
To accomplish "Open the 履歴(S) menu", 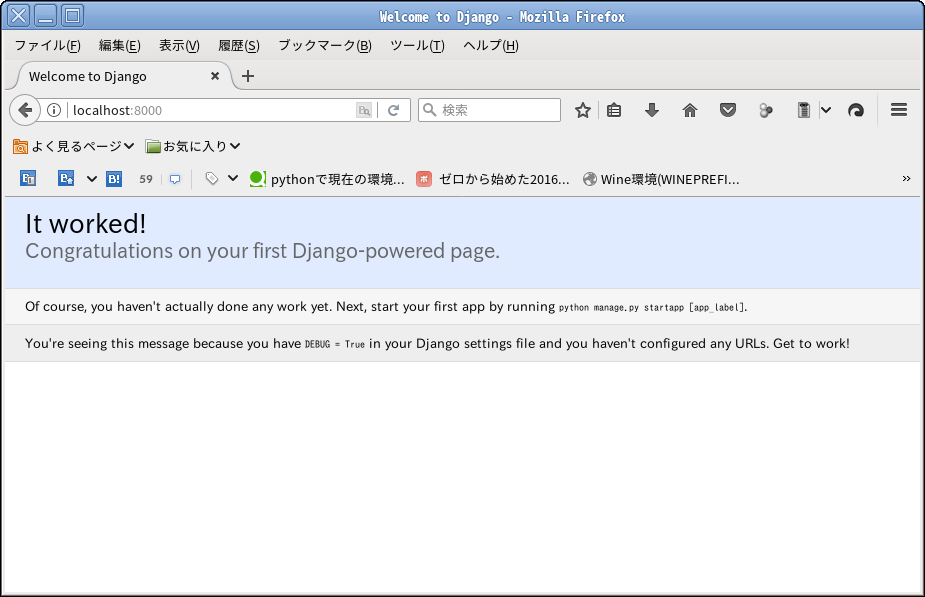I will coord(239,45).
